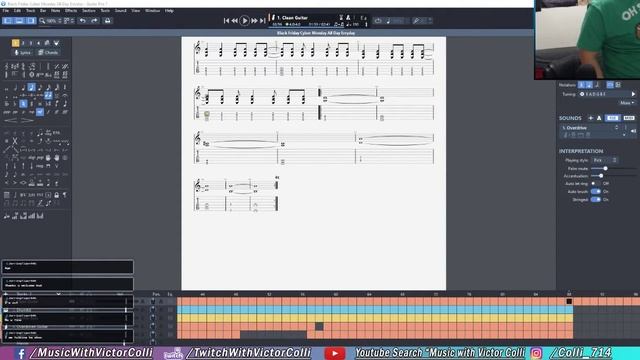Toggle slash notation display
The image size is (640, 360).
pos(598,85)
